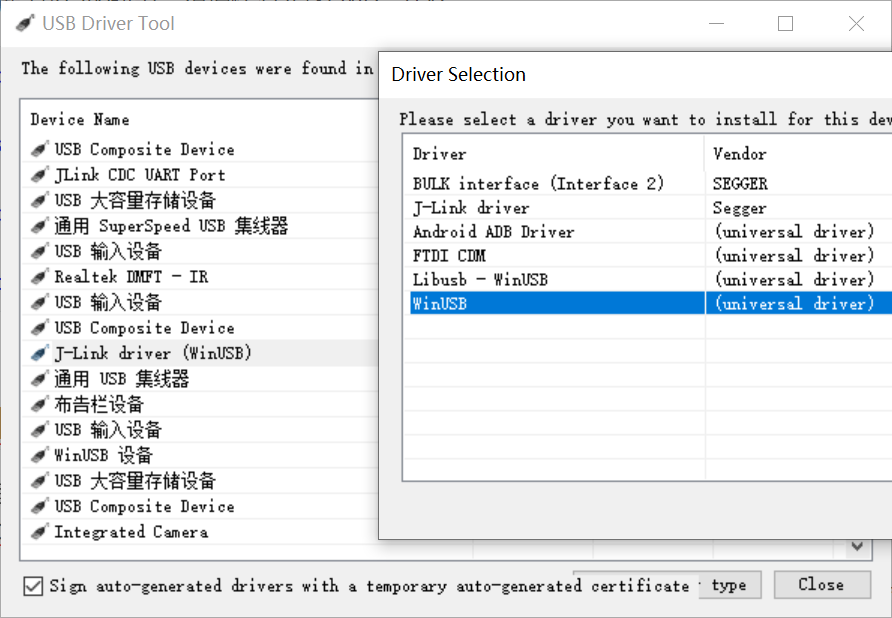Click the icon beside JLink CDC UART Port

[39, 175]
